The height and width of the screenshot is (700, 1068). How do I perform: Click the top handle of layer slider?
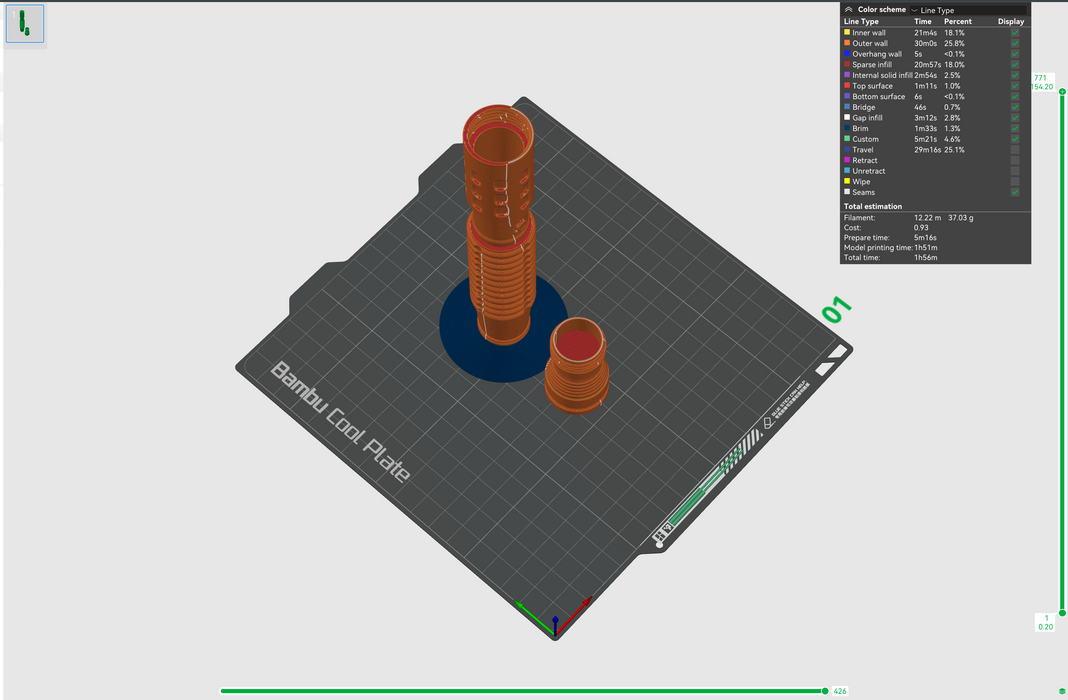pos(1062,91)
